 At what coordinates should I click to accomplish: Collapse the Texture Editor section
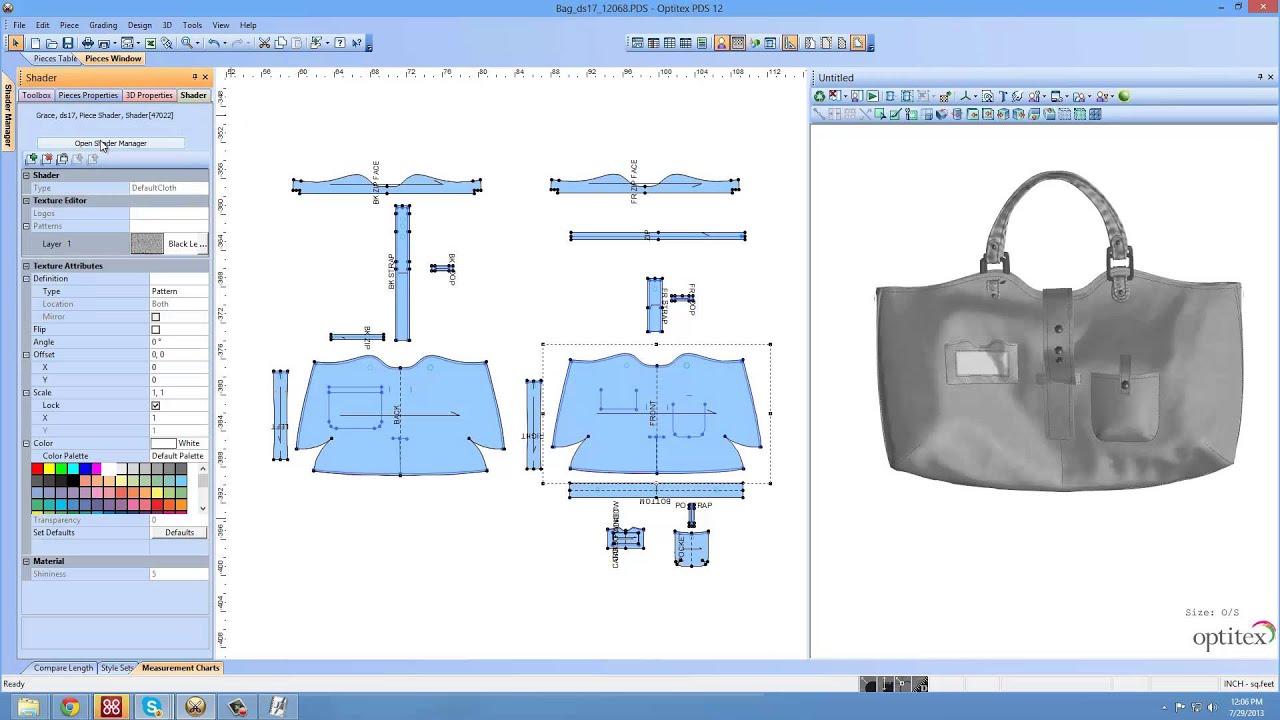tap(27, 200)
